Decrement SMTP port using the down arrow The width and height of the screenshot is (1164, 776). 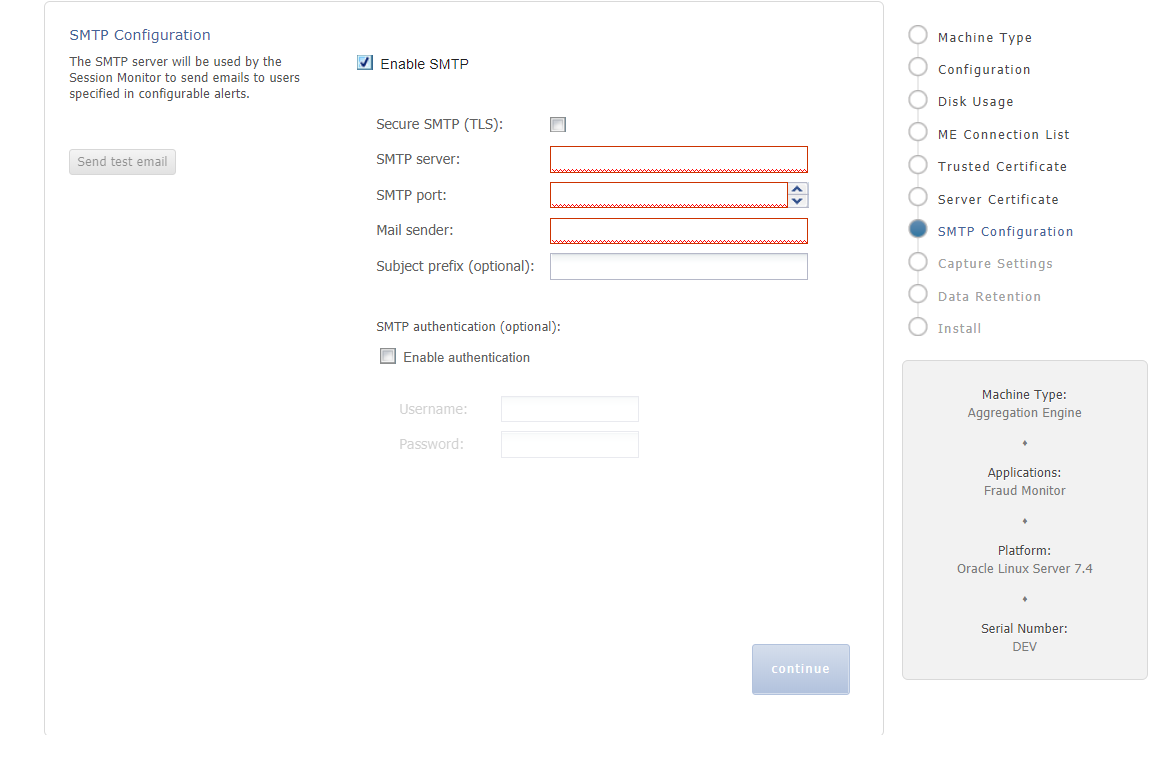click(797, 201)
